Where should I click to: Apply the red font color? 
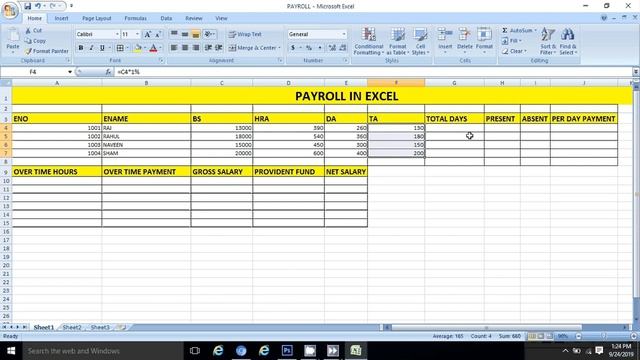click(x=153, y=48)
